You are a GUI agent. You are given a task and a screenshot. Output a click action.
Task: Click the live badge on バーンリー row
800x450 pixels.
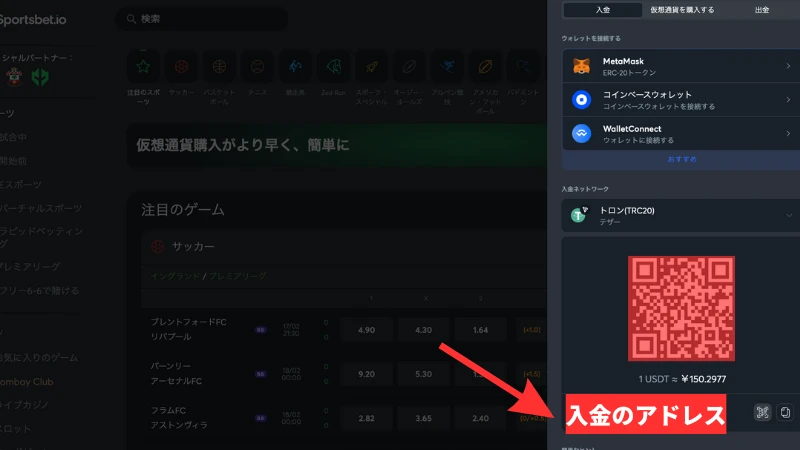261,374
